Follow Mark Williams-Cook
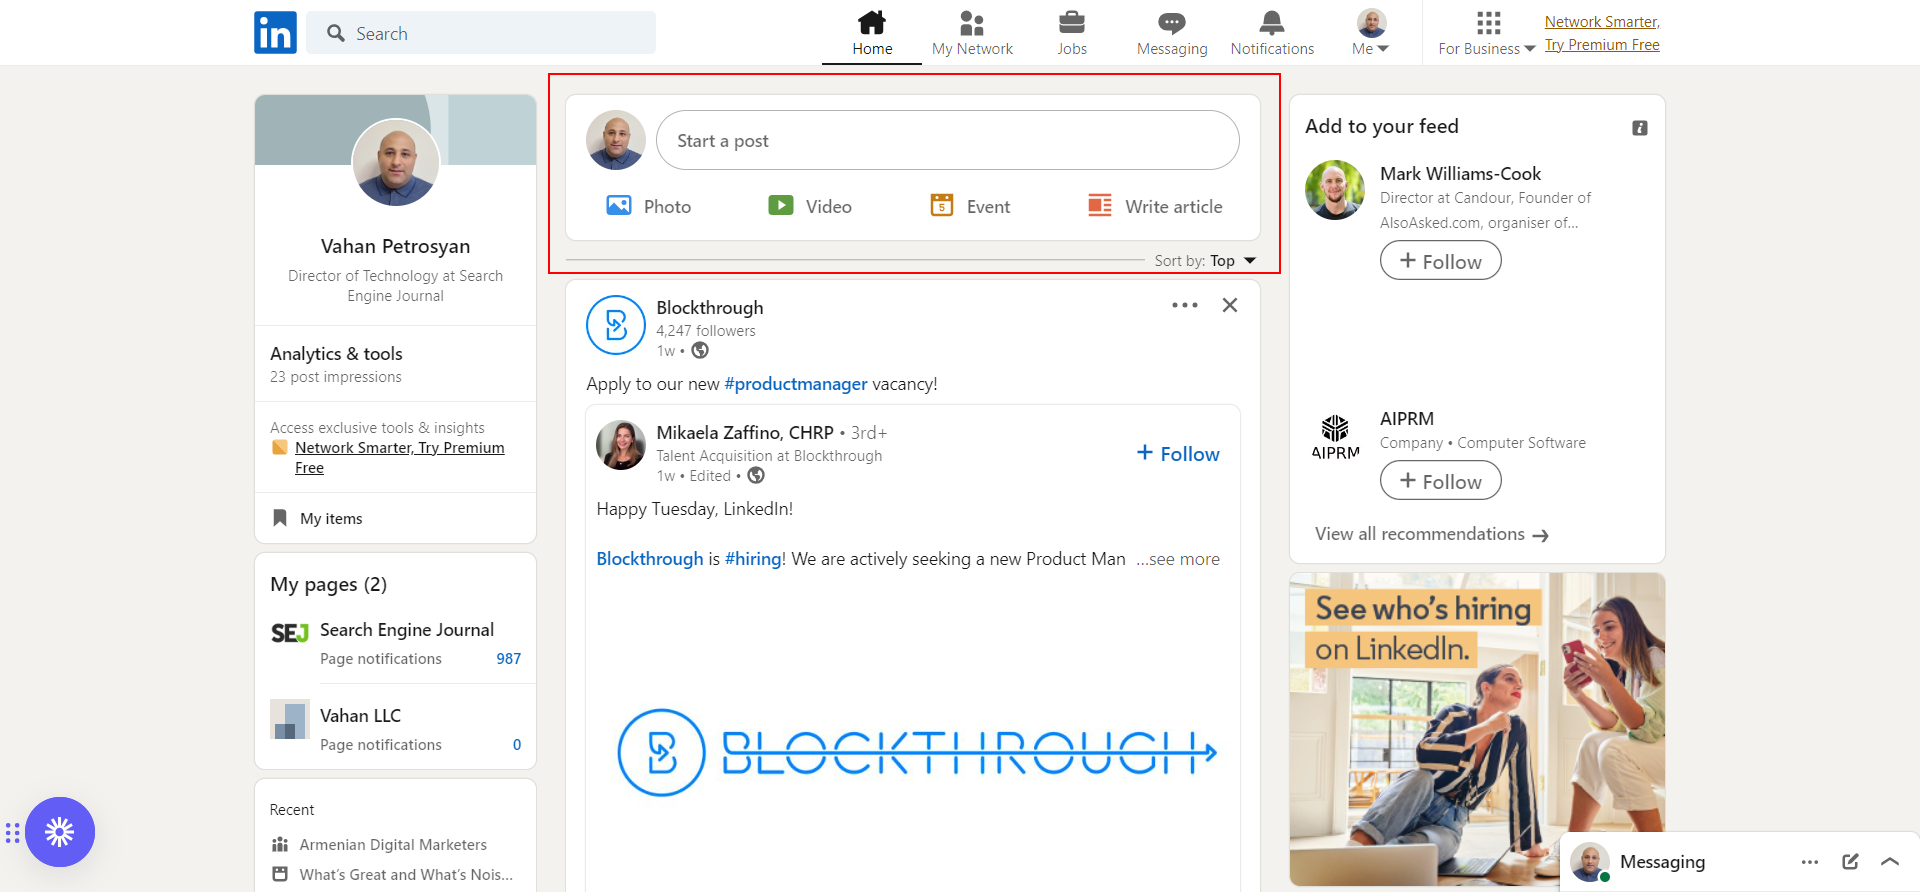Image resolution: width=1920 pixels, height=893 pixels. [x=1440, y=261]
